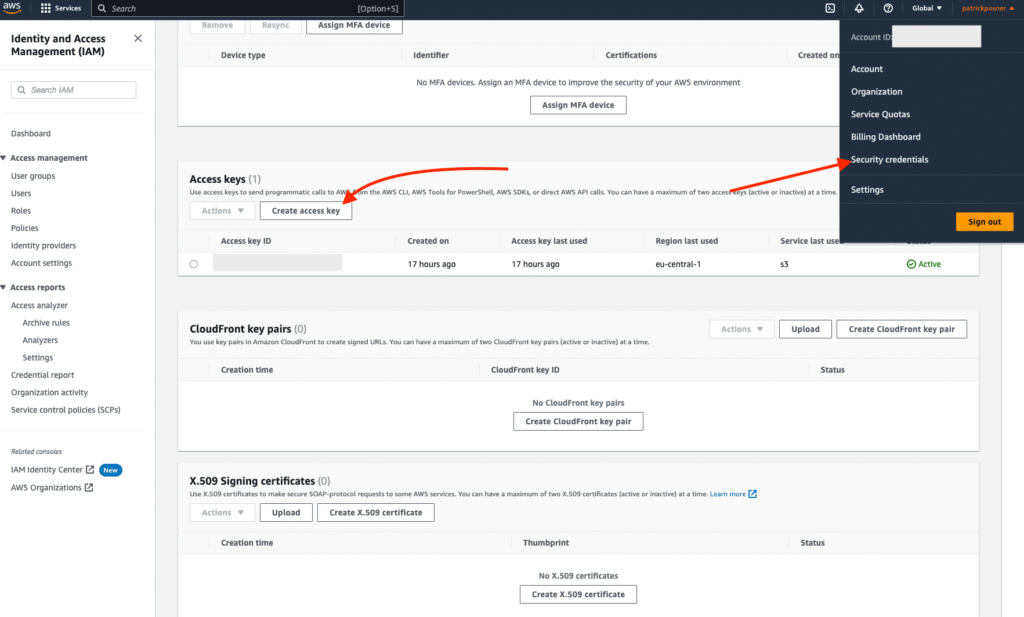Open the patrickposner account menu

pos(987,8)
